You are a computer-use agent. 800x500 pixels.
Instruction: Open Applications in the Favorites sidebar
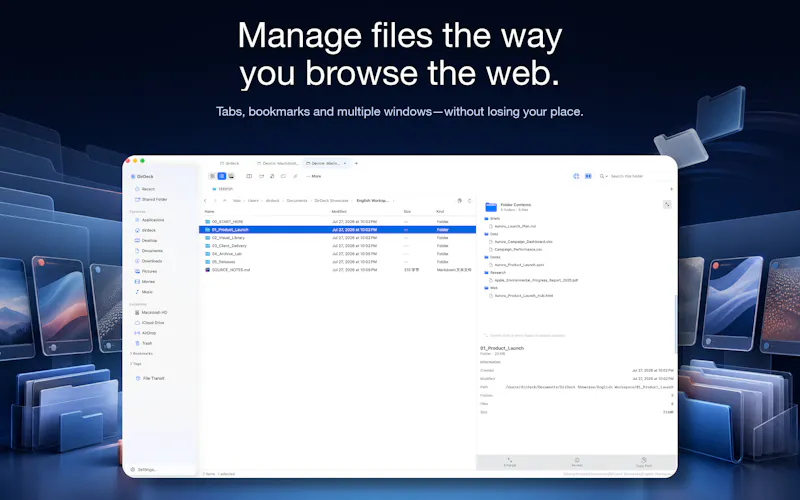(x=149, y=220)
